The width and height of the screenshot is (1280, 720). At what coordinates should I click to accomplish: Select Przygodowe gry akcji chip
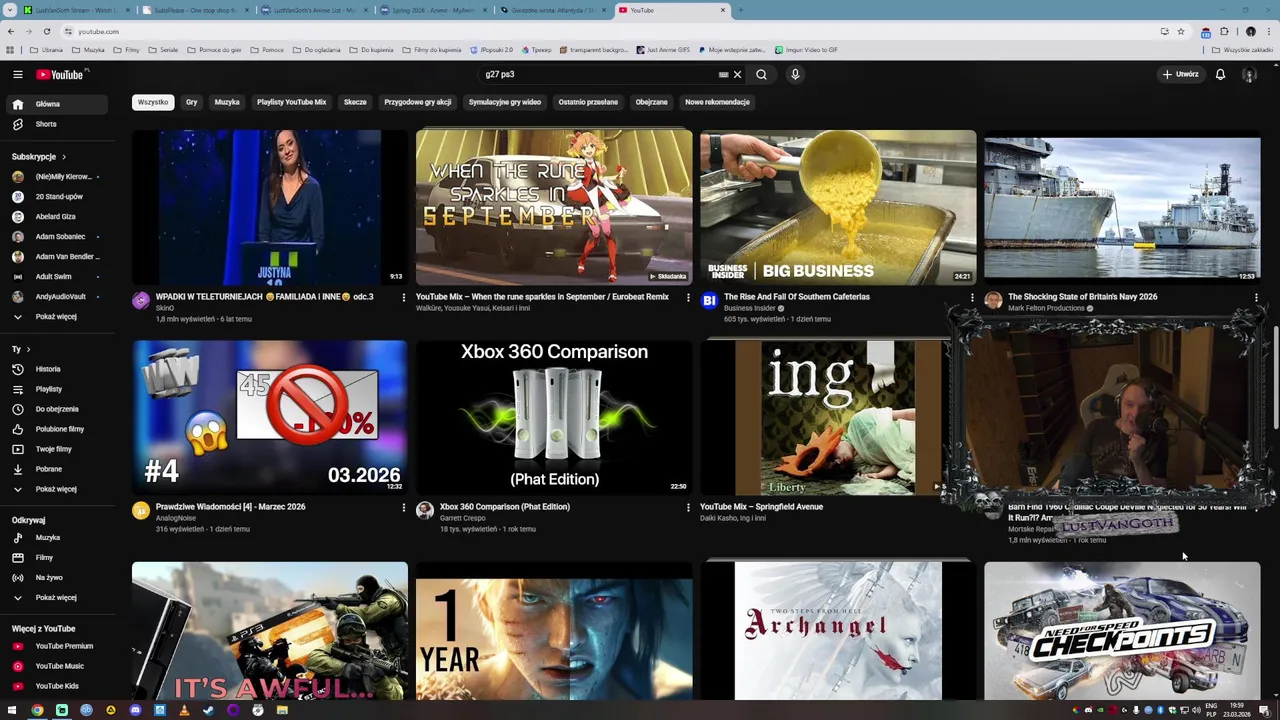(418, 102)
